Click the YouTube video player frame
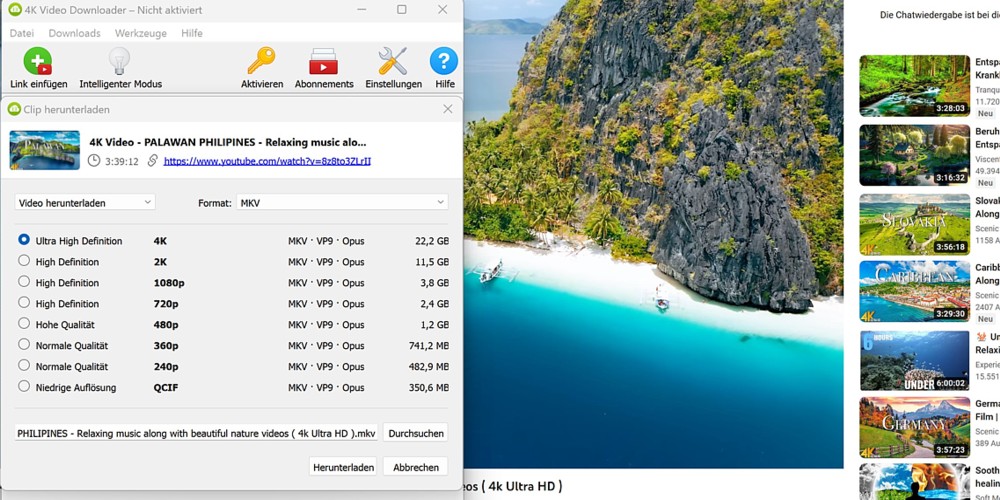The image size is (1000, 500). click(653, 234)
